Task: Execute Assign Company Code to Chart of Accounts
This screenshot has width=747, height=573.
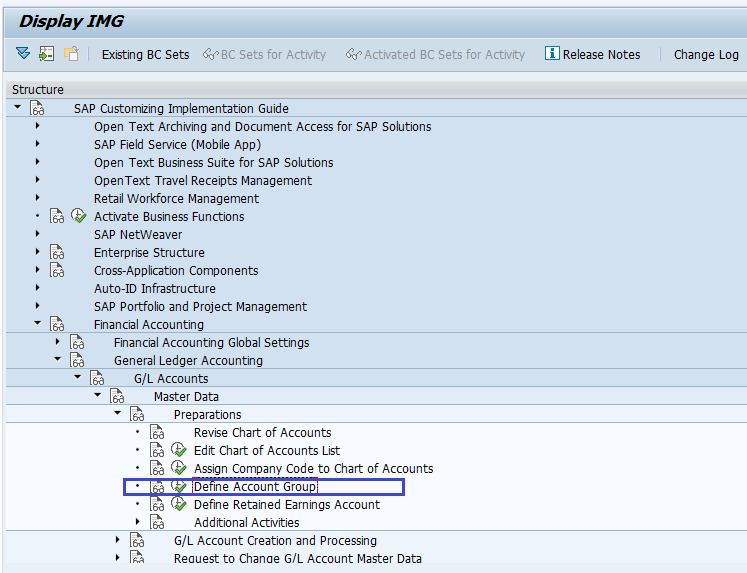Action: point(179,468)
